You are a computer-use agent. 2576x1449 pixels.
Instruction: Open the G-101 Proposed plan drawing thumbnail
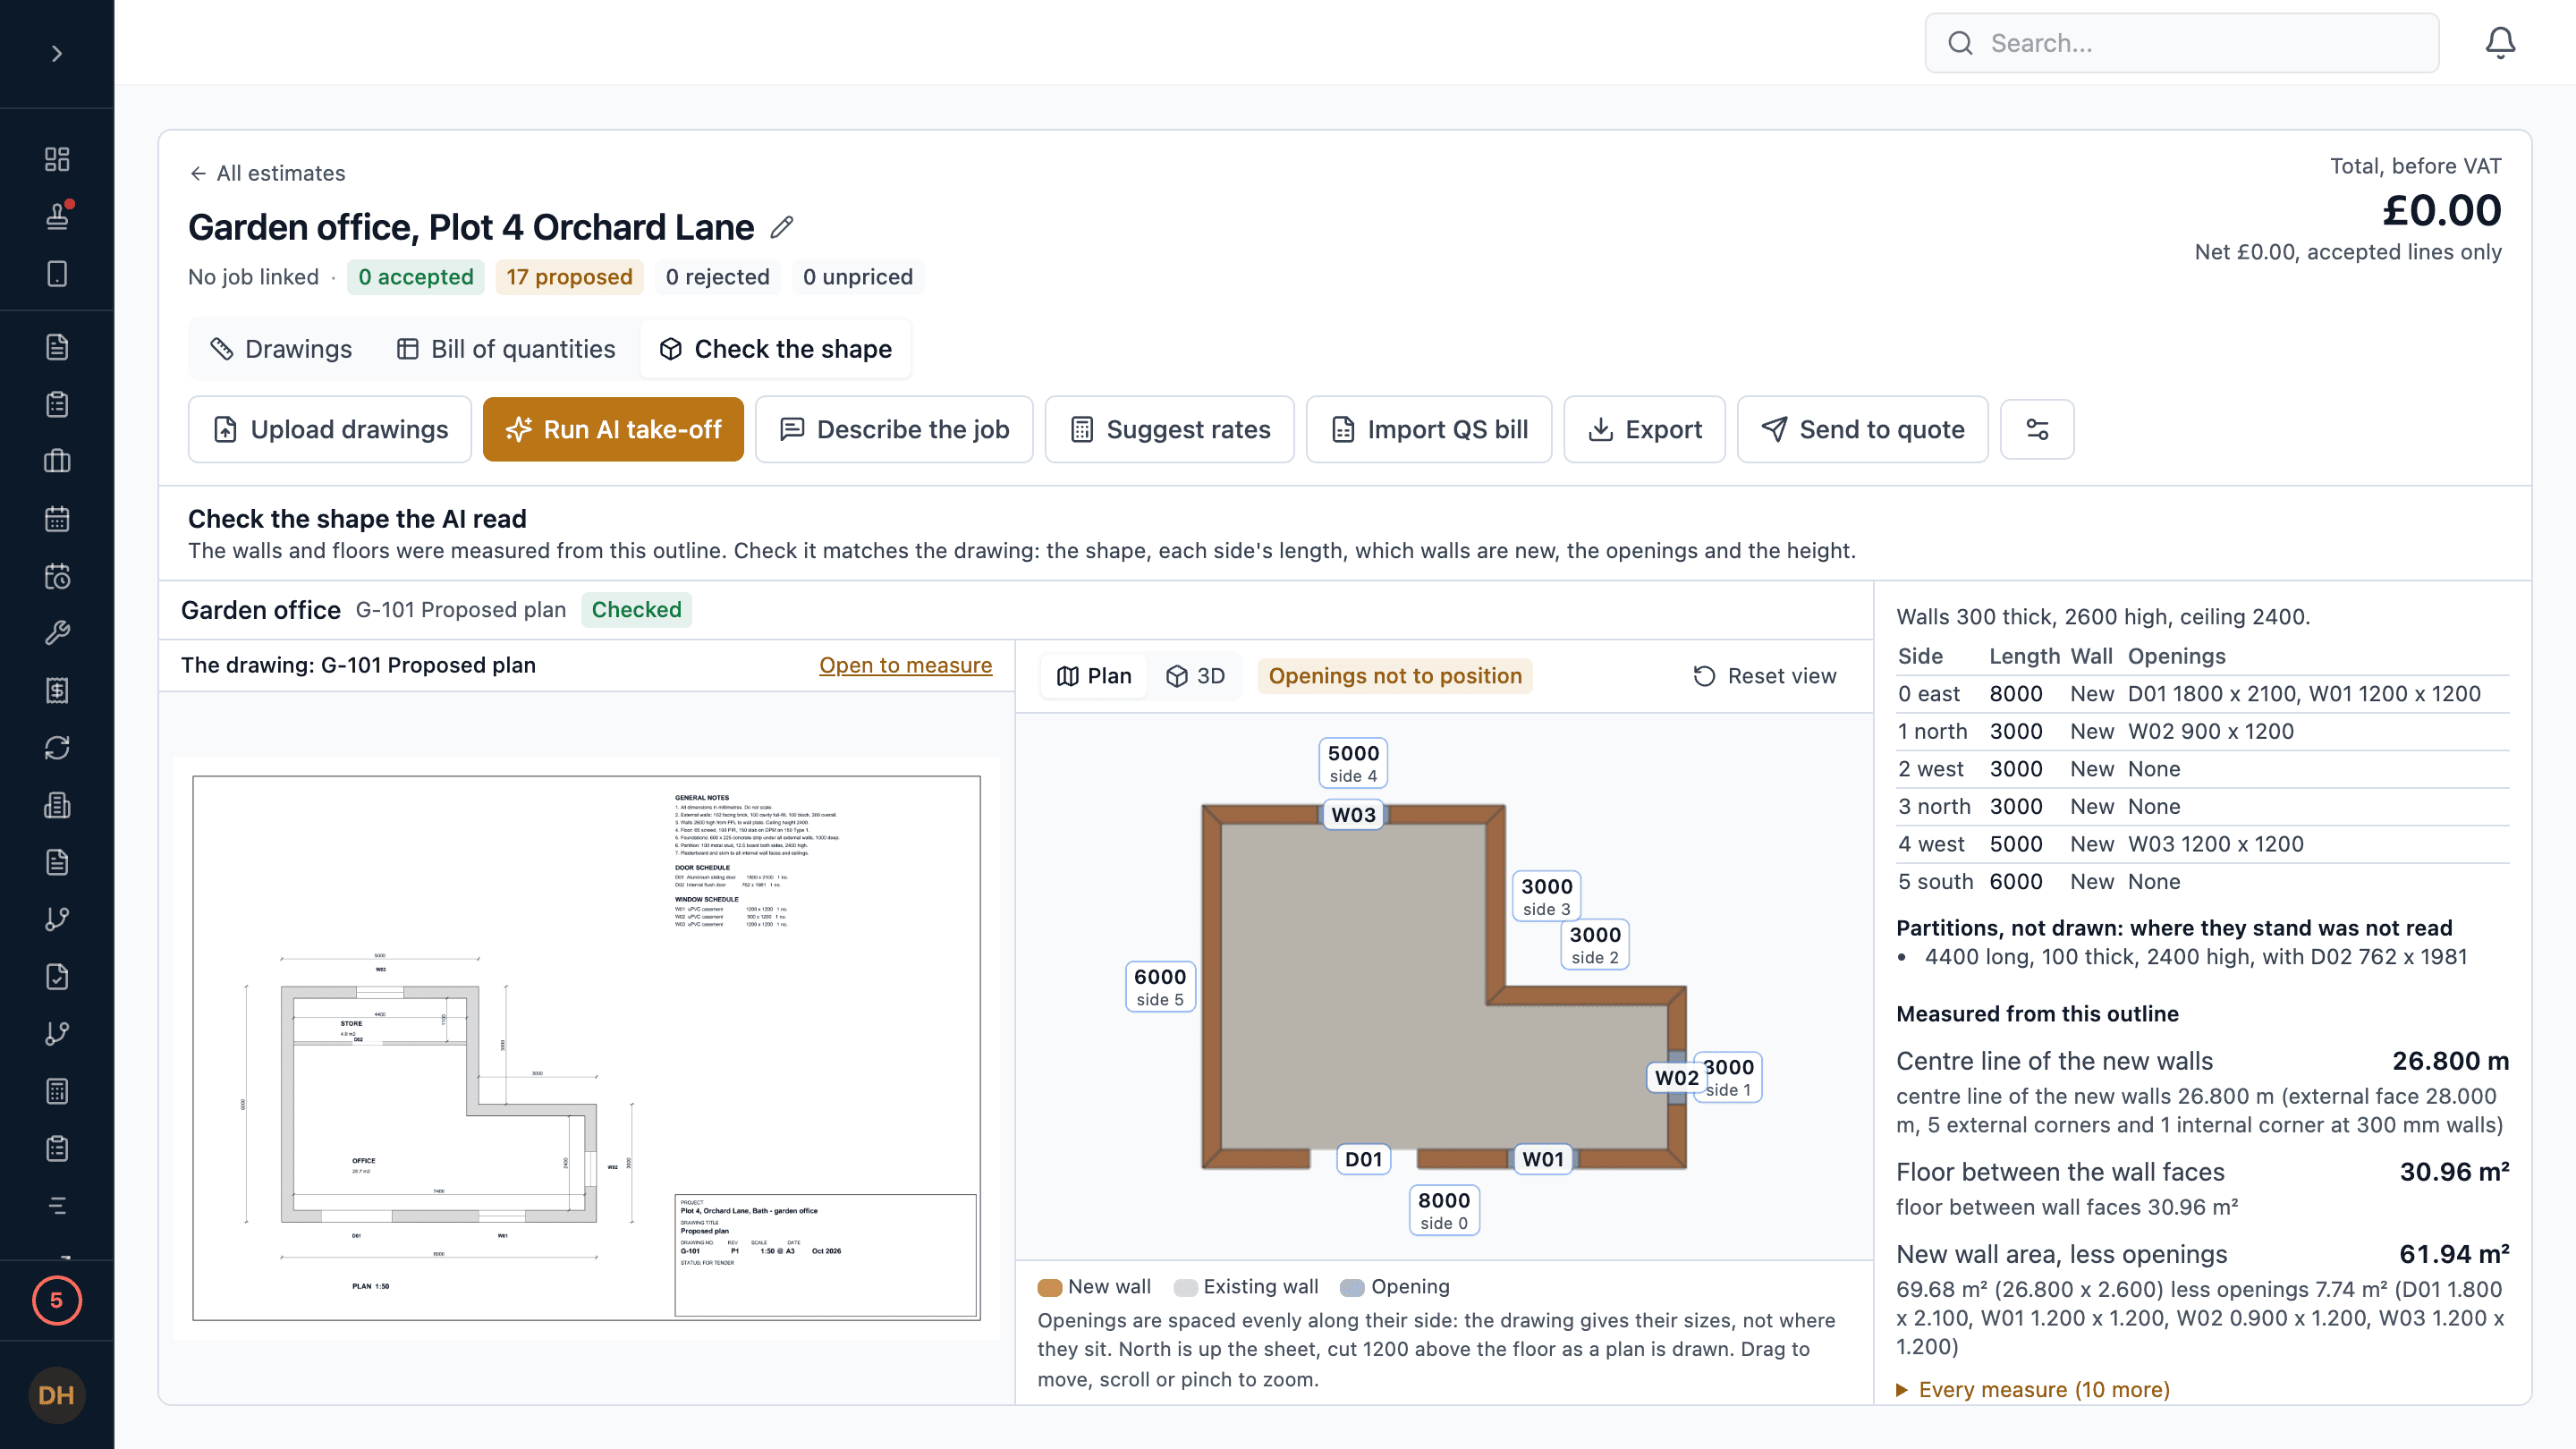click(586, 1047)
